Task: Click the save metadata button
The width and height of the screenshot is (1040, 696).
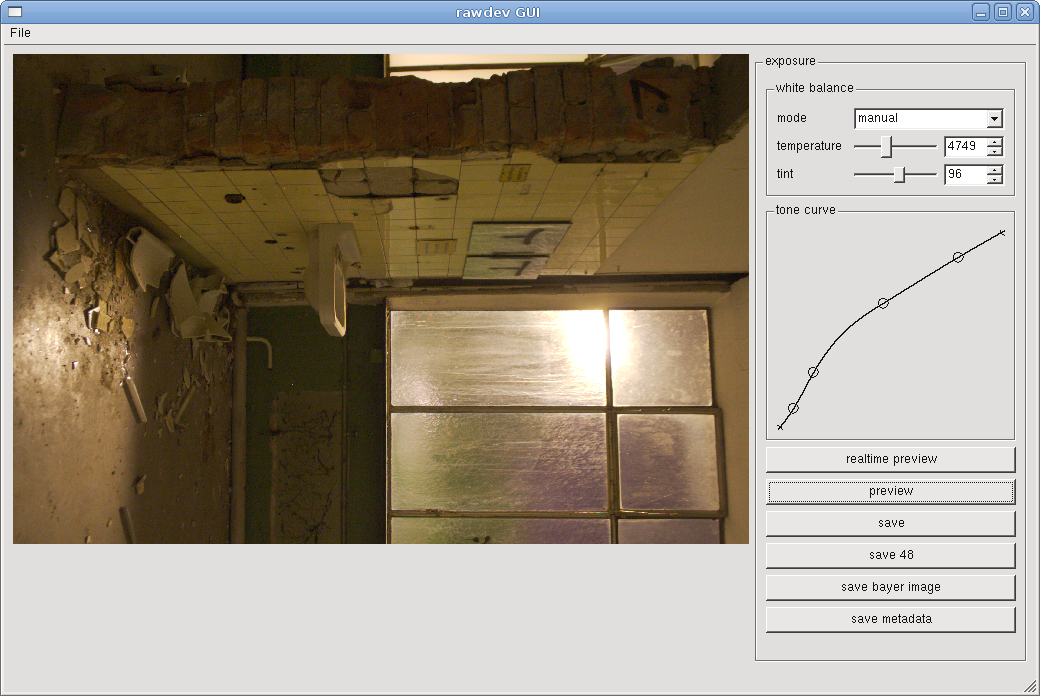Action: (x=890, y=619)
